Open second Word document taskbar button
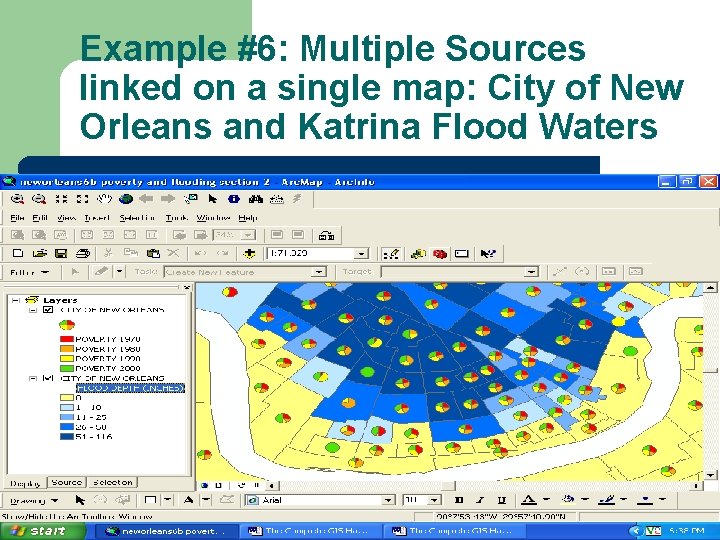This screenshot has width=720, height=540. 455,531
